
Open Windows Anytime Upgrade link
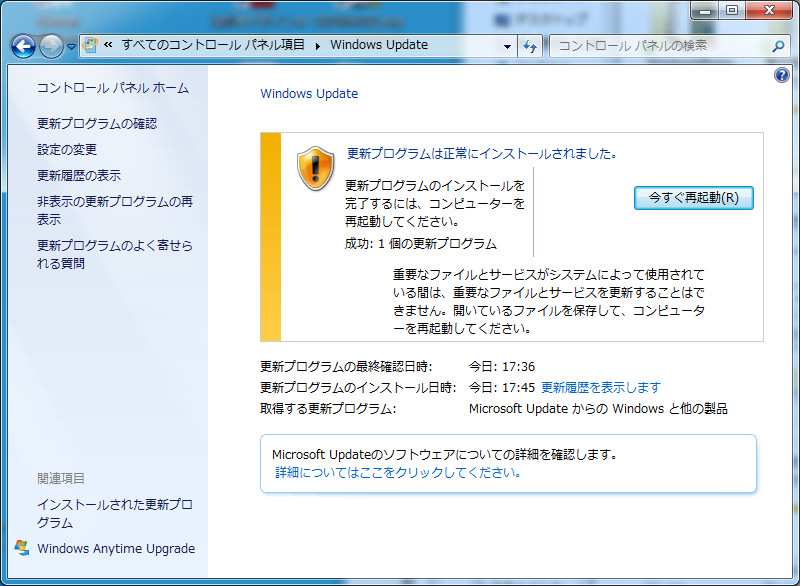(x=116, y=549)
